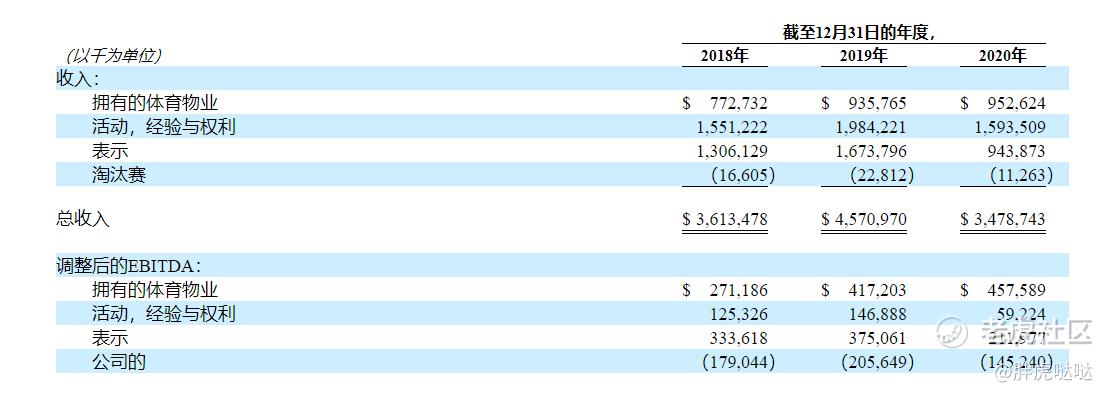Click the watermark logo icon near bottom right
Viewport: 1114px width, 397px height.
952,332
